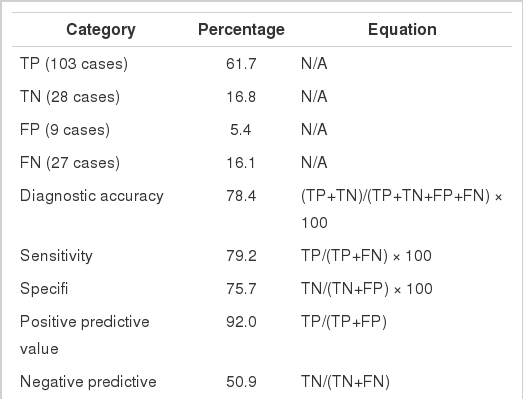Select the 78.4 accuracy percentage

click(x=241, y=196)
